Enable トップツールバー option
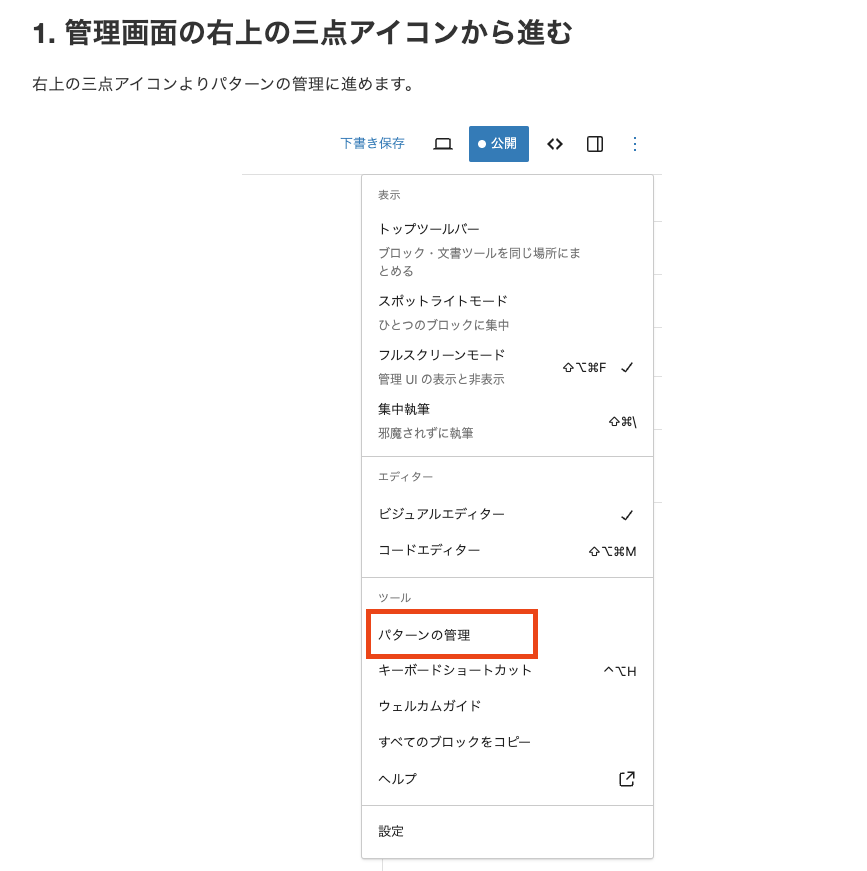867x871 pixels. click(507, 249)
